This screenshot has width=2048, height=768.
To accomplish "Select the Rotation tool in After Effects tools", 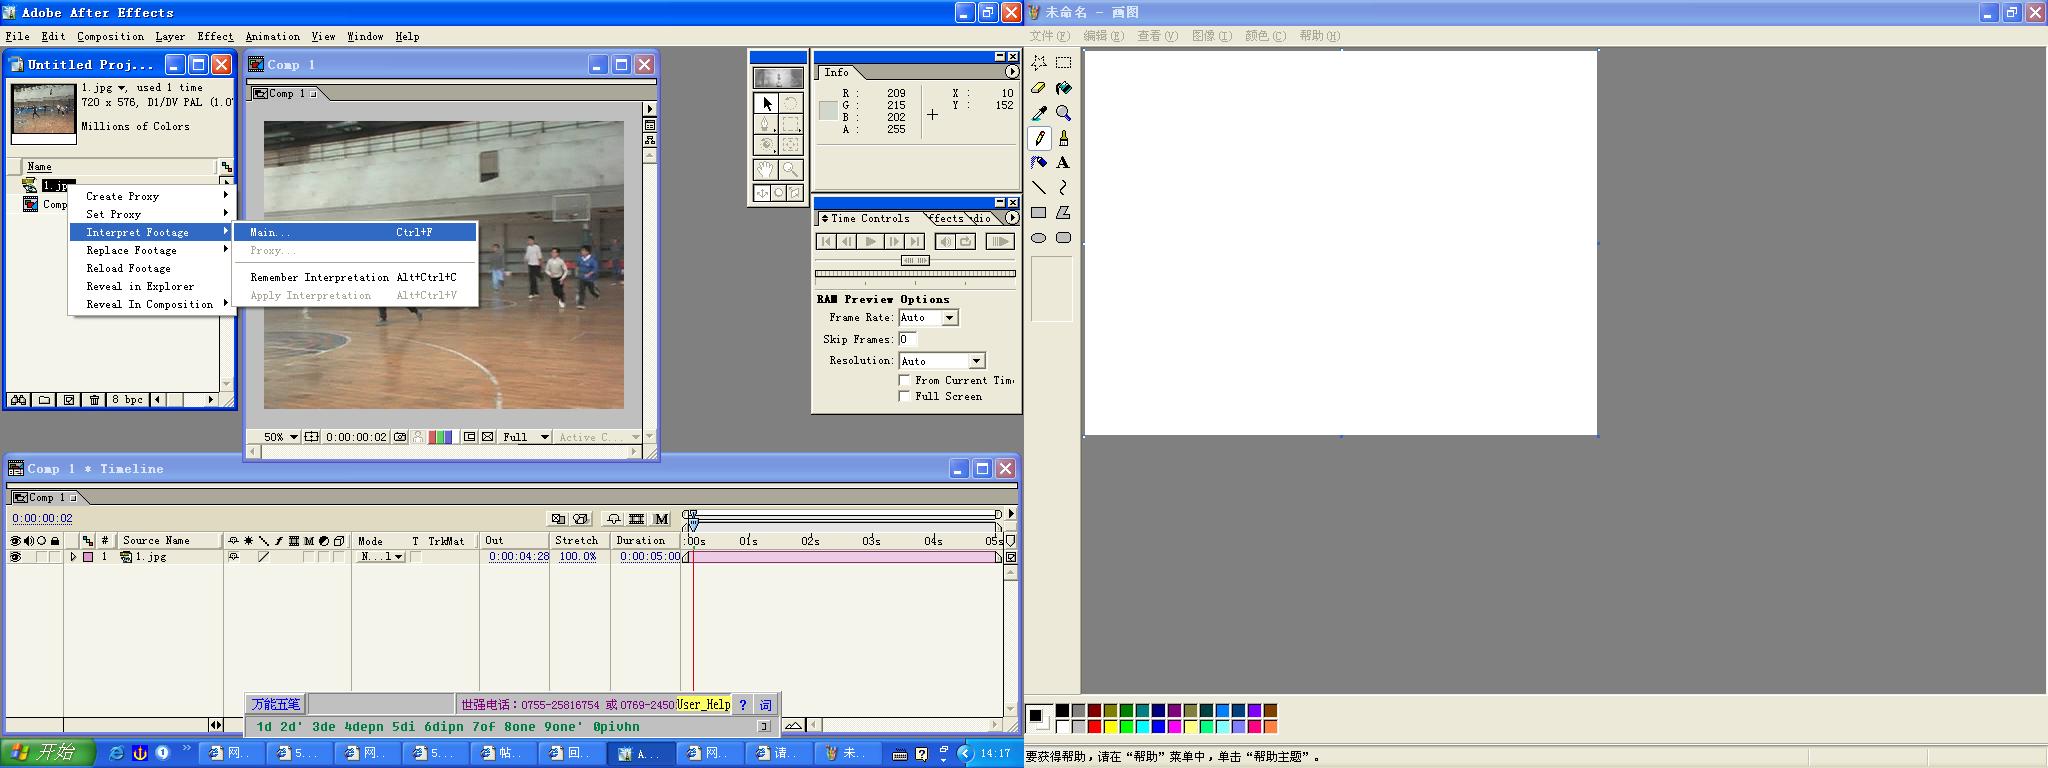I will point(790,103).
